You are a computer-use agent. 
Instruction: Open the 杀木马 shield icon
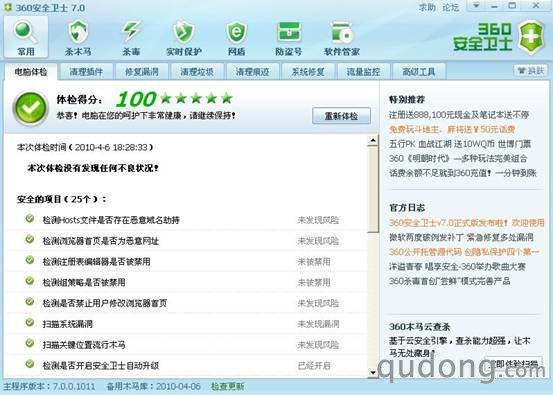tap(78, 32)
